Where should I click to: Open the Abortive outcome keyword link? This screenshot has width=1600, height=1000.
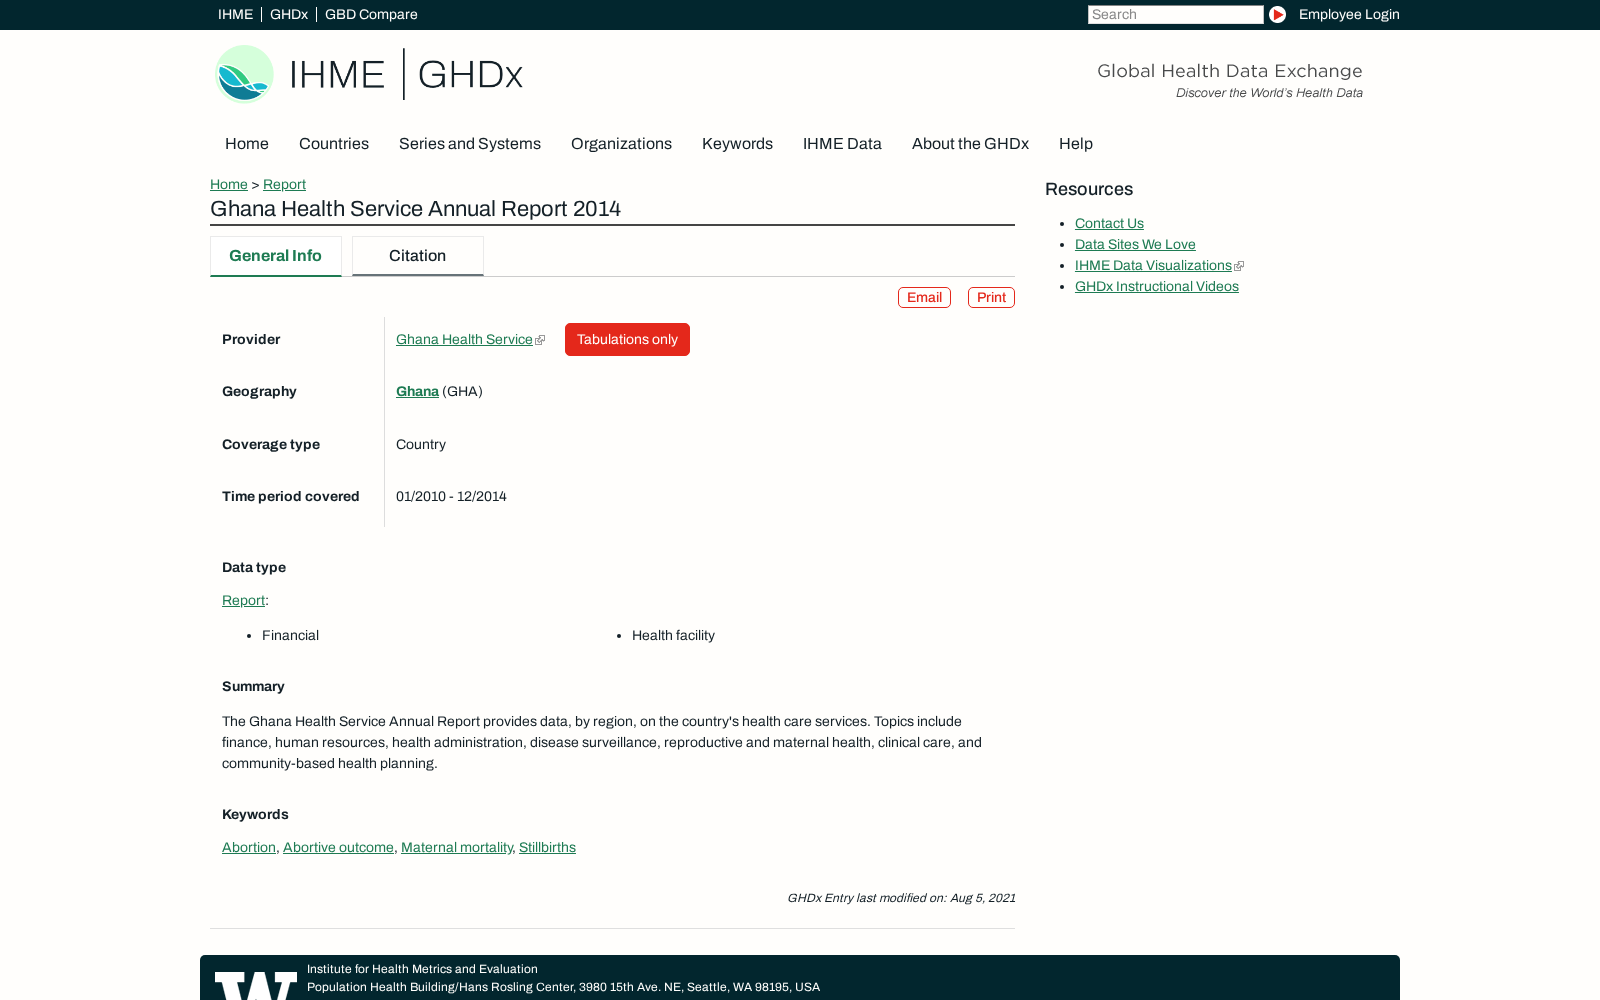click(338, 847)
